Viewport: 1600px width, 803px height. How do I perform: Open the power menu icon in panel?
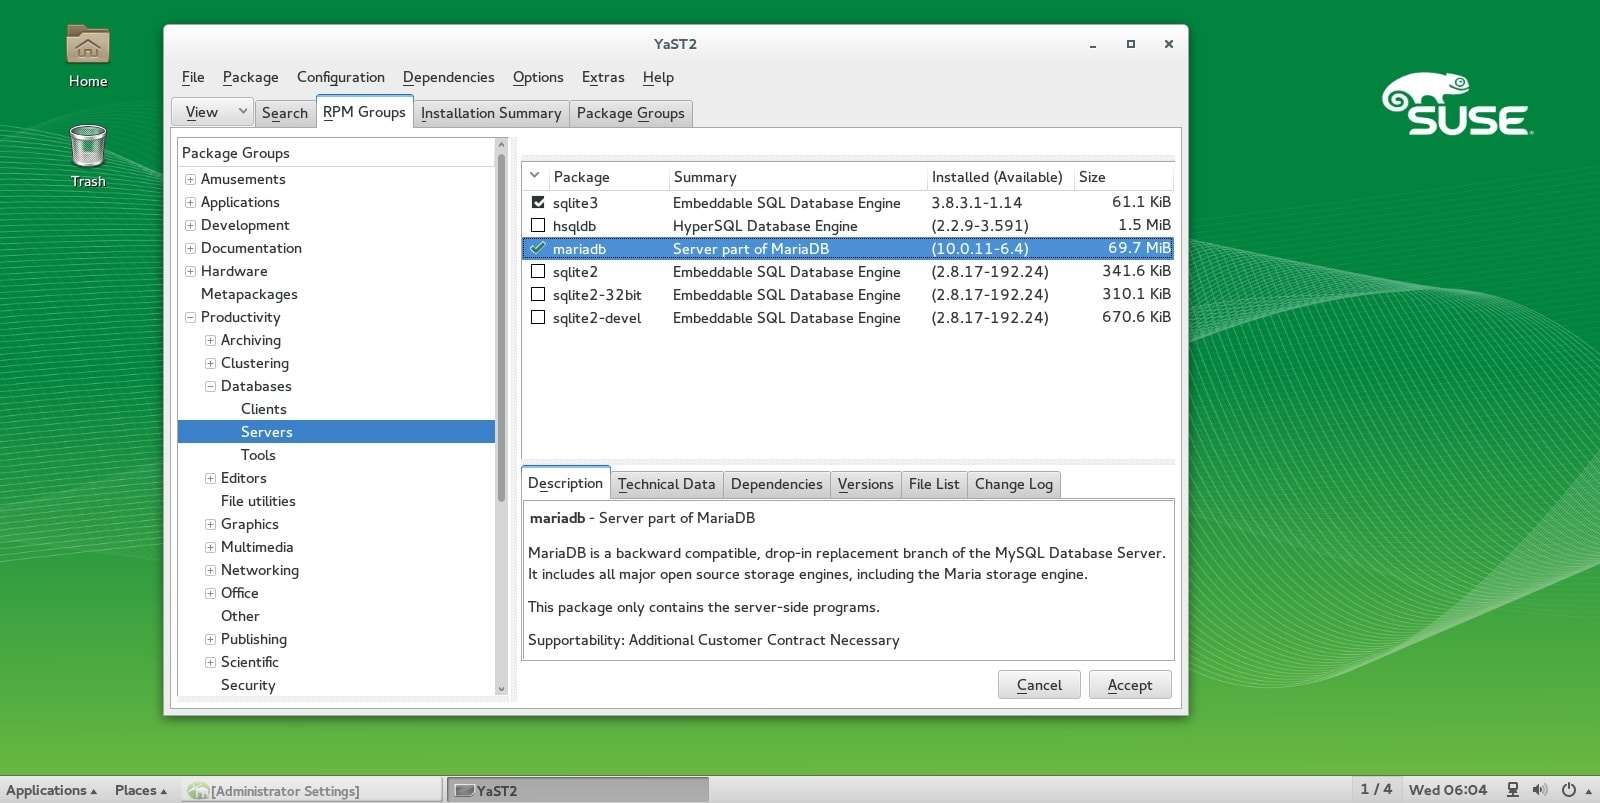1569,790
